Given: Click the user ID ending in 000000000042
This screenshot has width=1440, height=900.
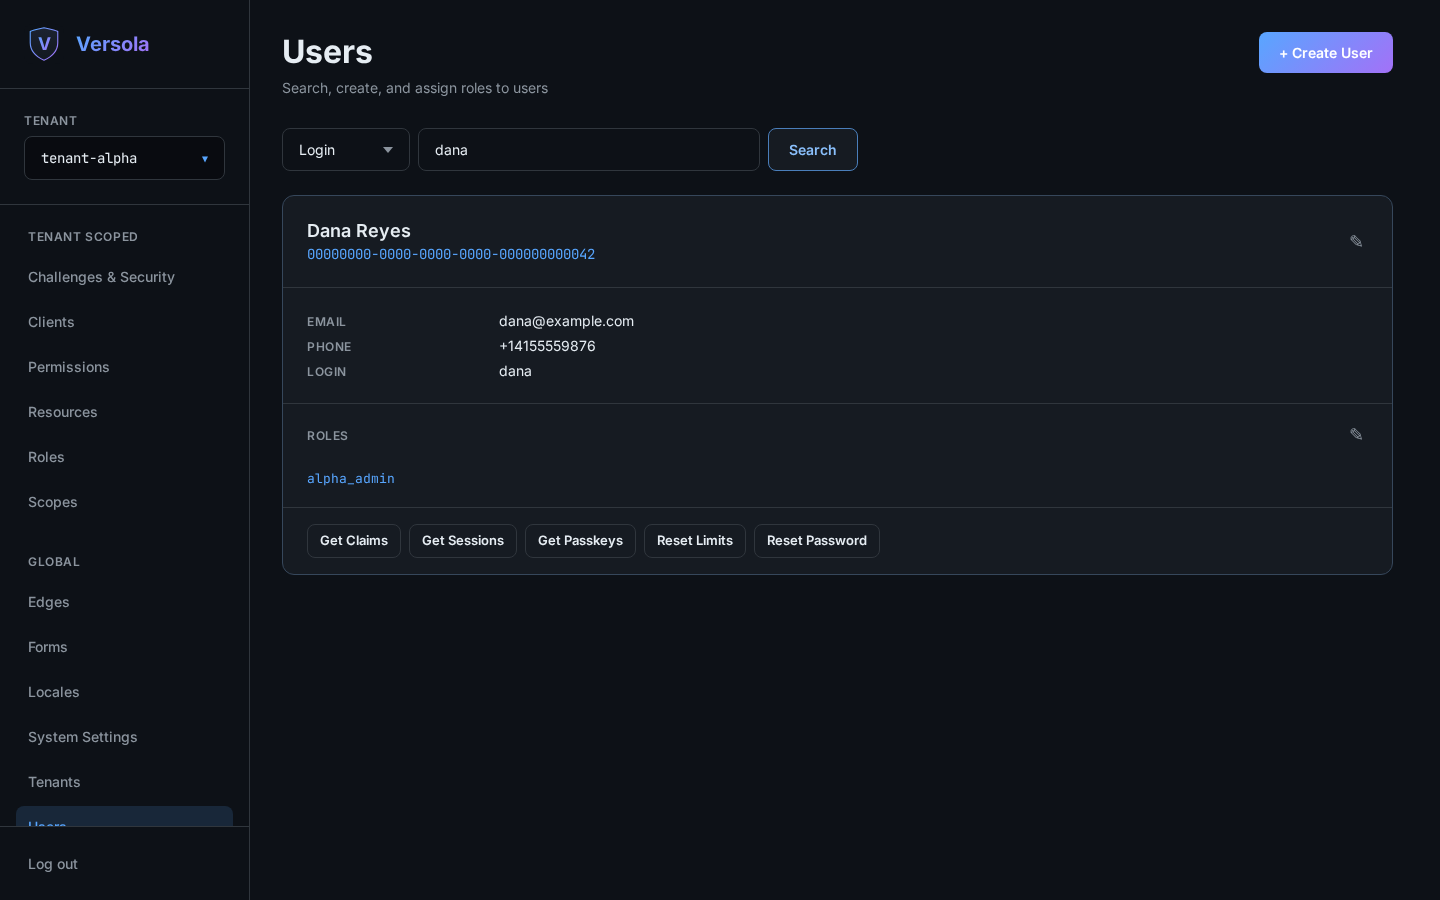Looking at the screenshot, I should pyautogui.click(x=451, y=255).
